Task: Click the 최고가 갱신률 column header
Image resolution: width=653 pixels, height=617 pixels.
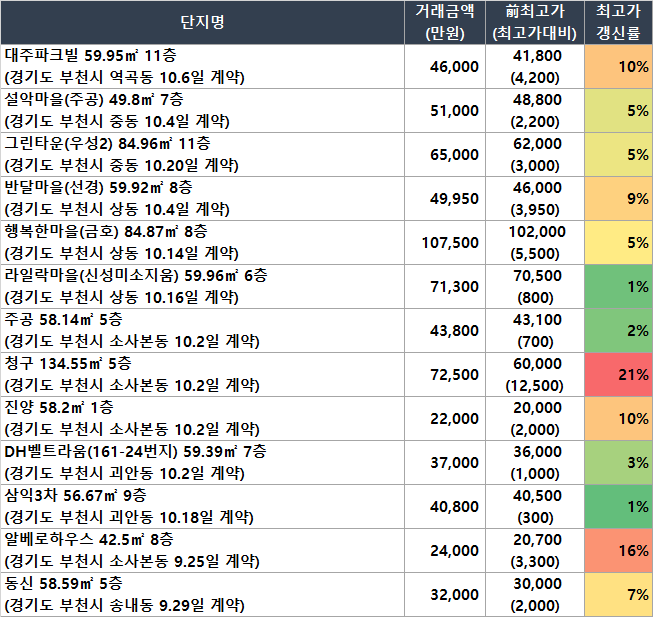Action: (x=618, y=22)
